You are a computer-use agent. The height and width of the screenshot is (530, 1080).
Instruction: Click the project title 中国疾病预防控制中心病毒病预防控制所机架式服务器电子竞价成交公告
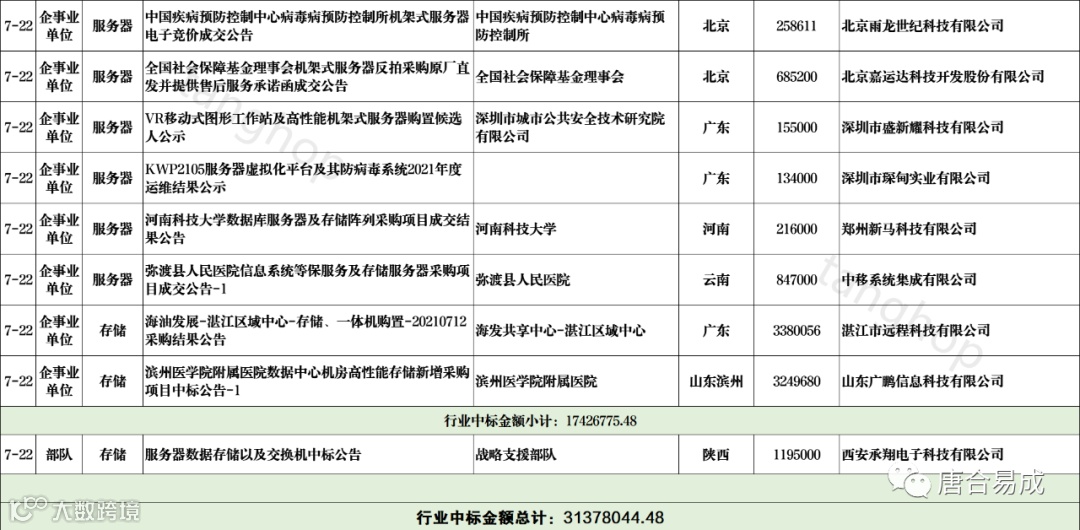tap(308, 26)
